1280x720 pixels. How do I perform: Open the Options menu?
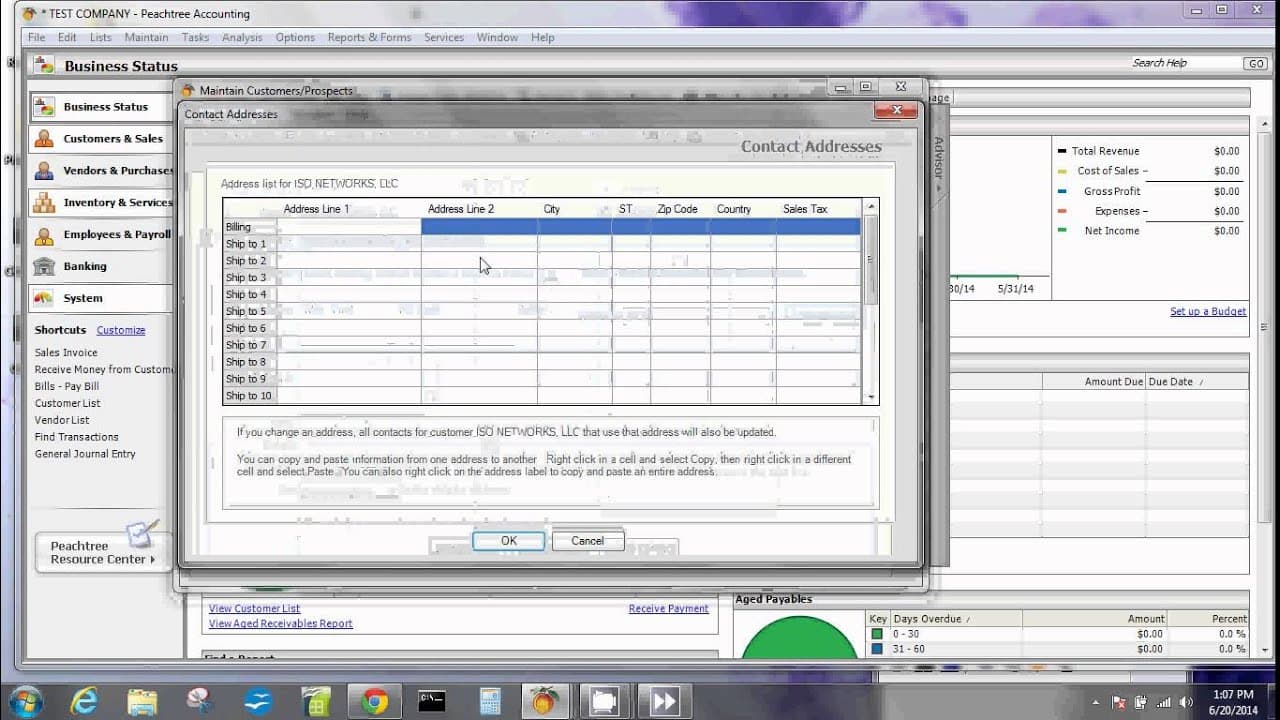(295, 37)
